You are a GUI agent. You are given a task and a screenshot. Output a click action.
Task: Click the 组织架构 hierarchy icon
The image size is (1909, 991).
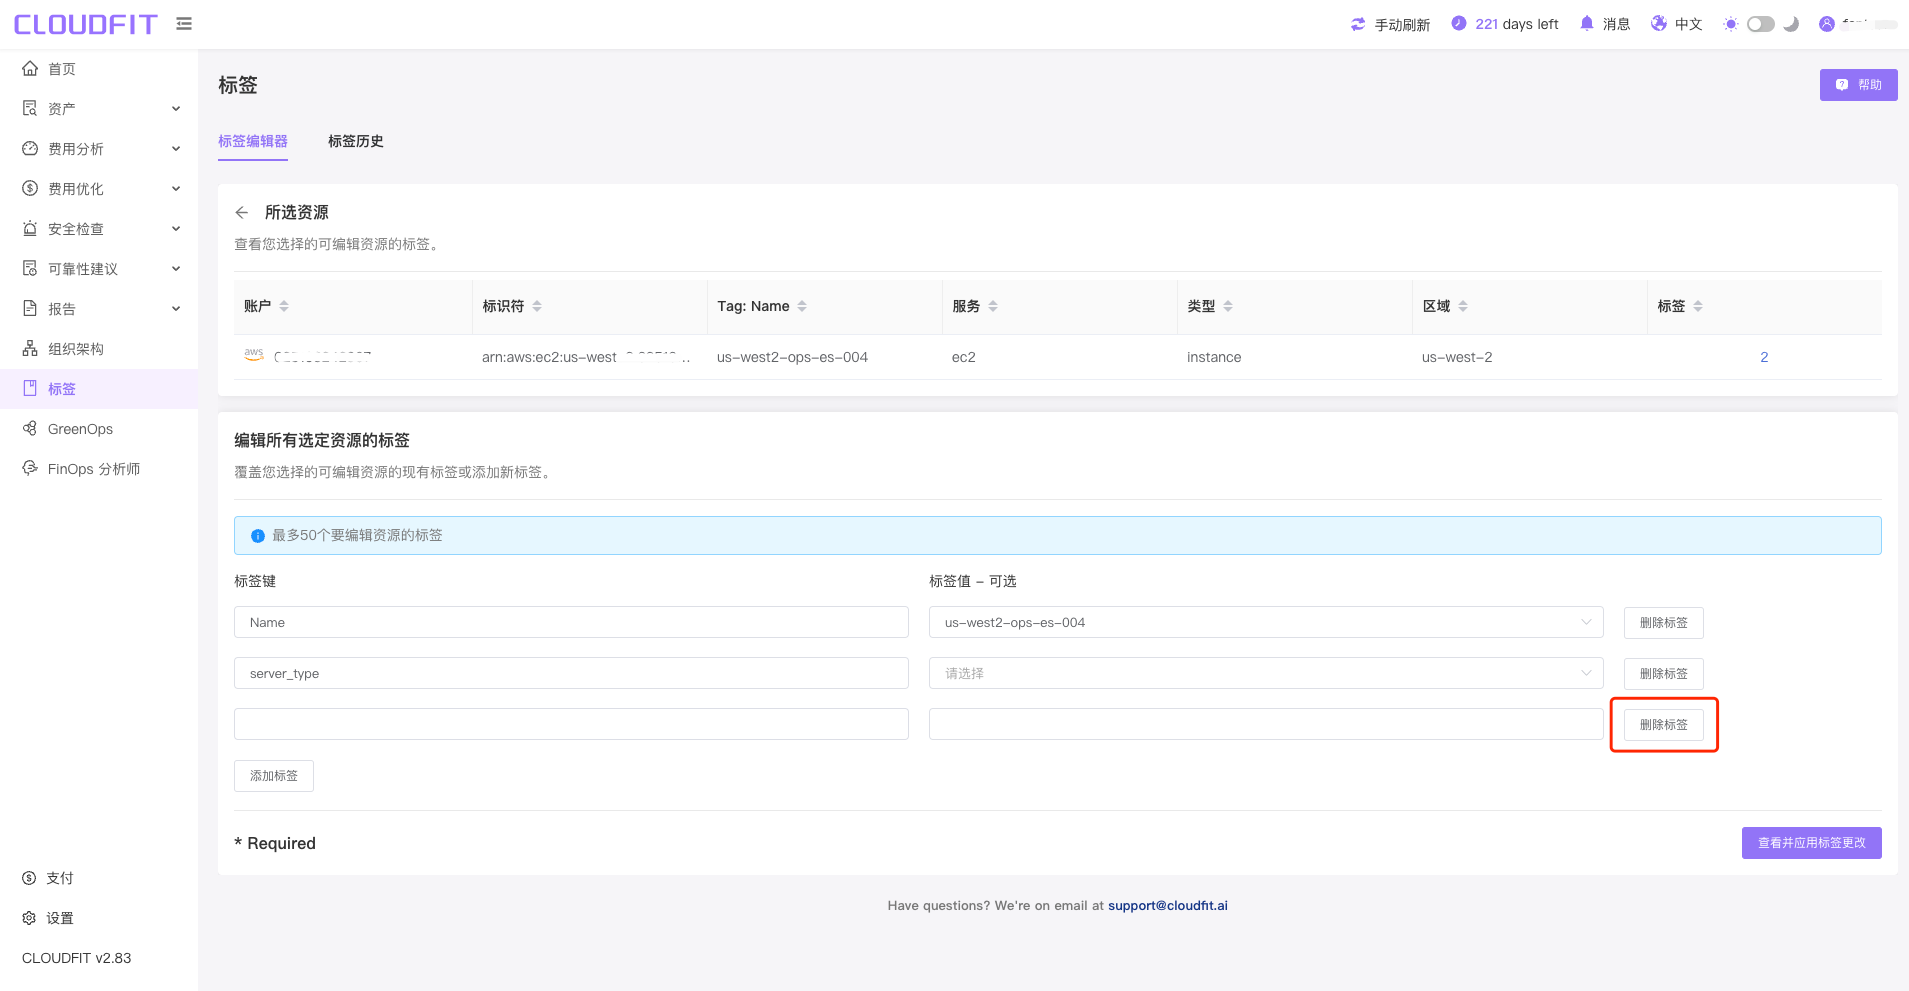click(30, 348)
